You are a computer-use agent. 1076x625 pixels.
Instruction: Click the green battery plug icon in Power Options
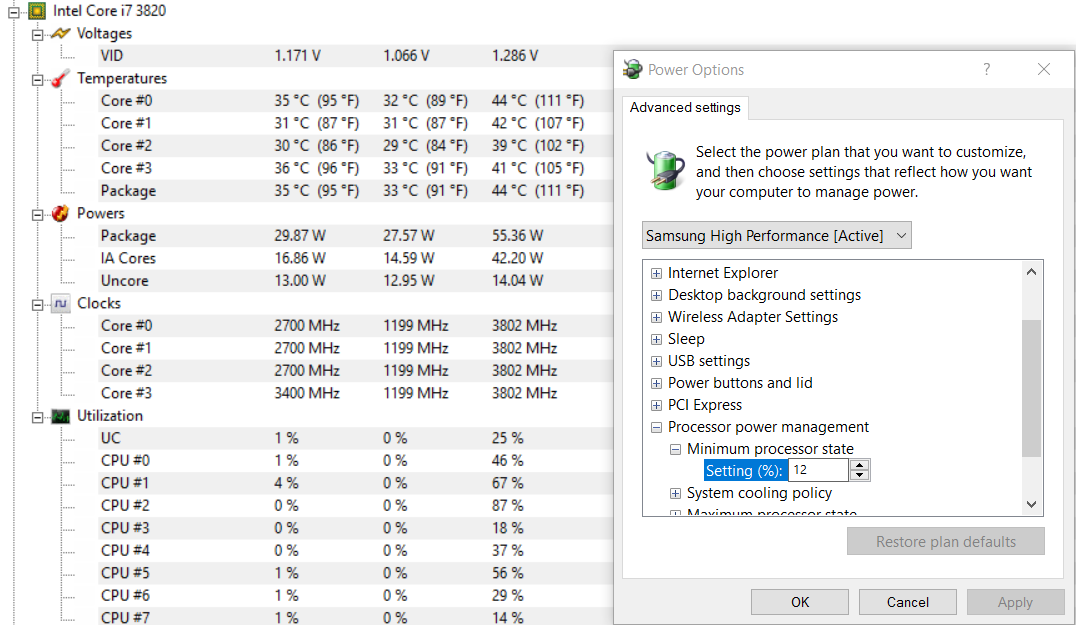665,170
